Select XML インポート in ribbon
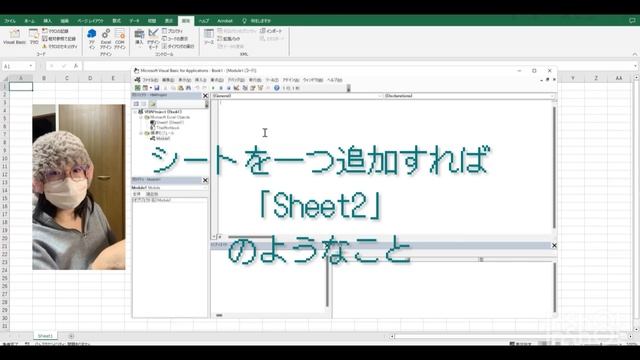 coord(271,31)
